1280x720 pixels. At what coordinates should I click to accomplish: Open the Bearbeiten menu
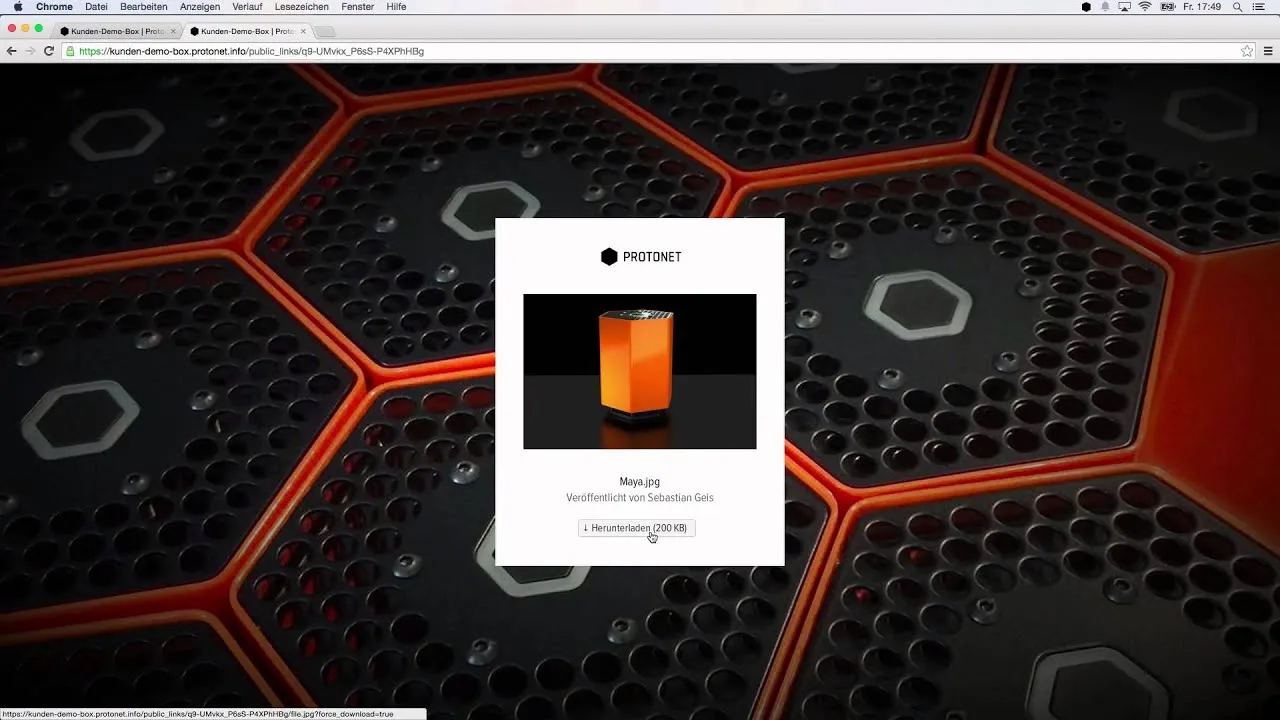pyautogui.click(x=143, y=7)
